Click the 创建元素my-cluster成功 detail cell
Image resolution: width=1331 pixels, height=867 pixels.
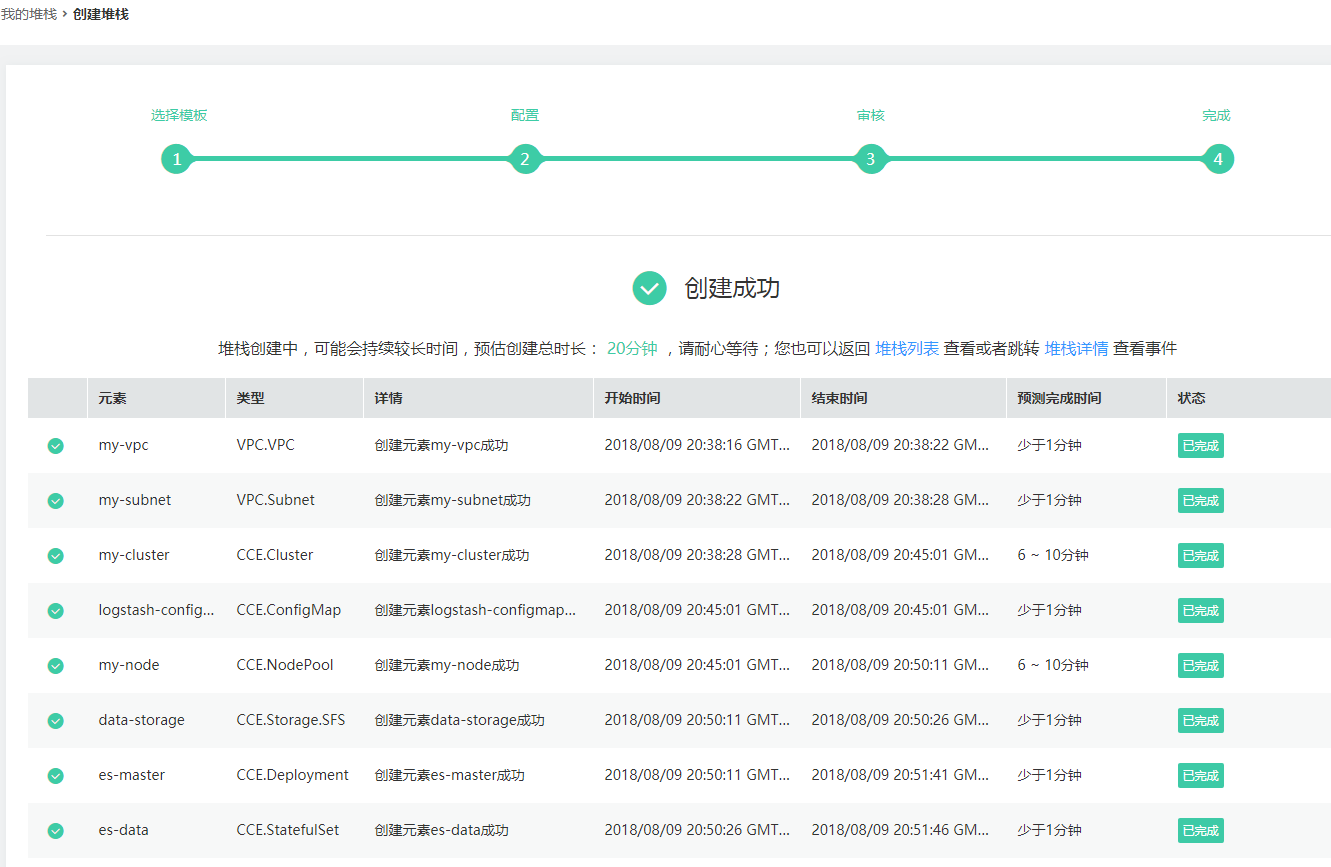point(452,555)
